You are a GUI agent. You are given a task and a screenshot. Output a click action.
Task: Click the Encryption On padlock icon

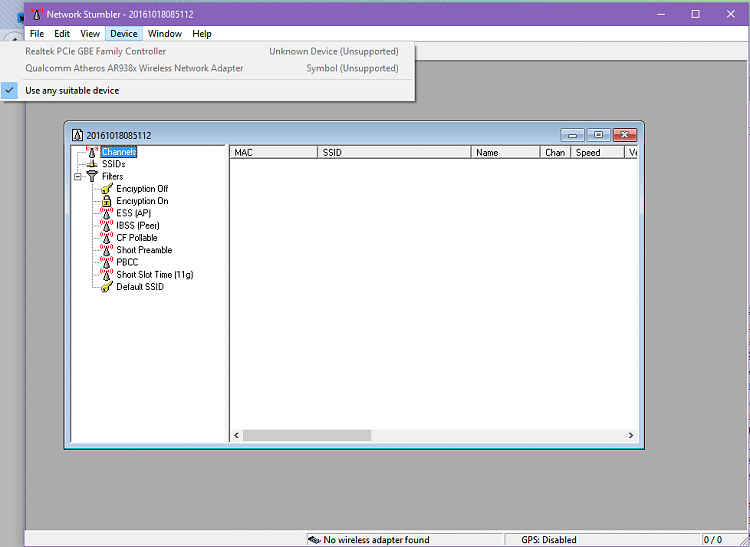(x=107, y=201)
